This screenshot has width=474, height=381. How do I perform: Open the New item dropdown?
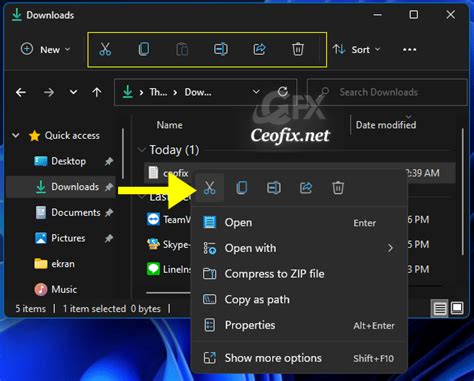pyautogui.click(x=46, y=50)
